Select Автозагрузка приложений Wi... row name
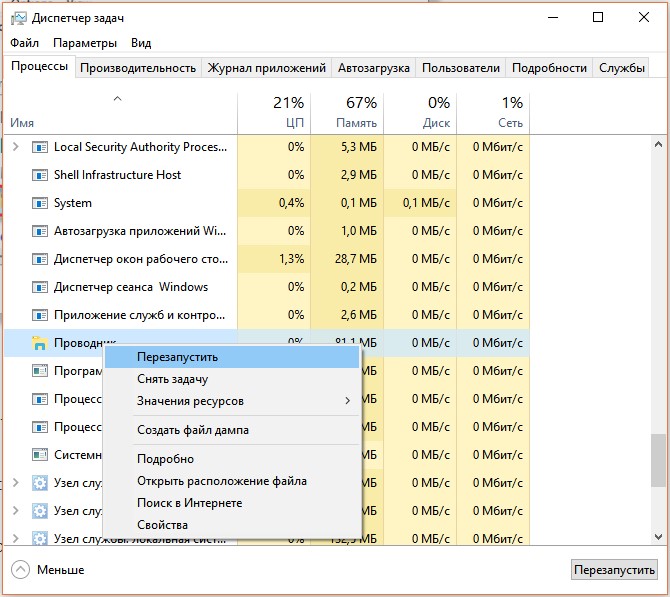670x597 pixels. pyautogui.click(x=140, y=231)
